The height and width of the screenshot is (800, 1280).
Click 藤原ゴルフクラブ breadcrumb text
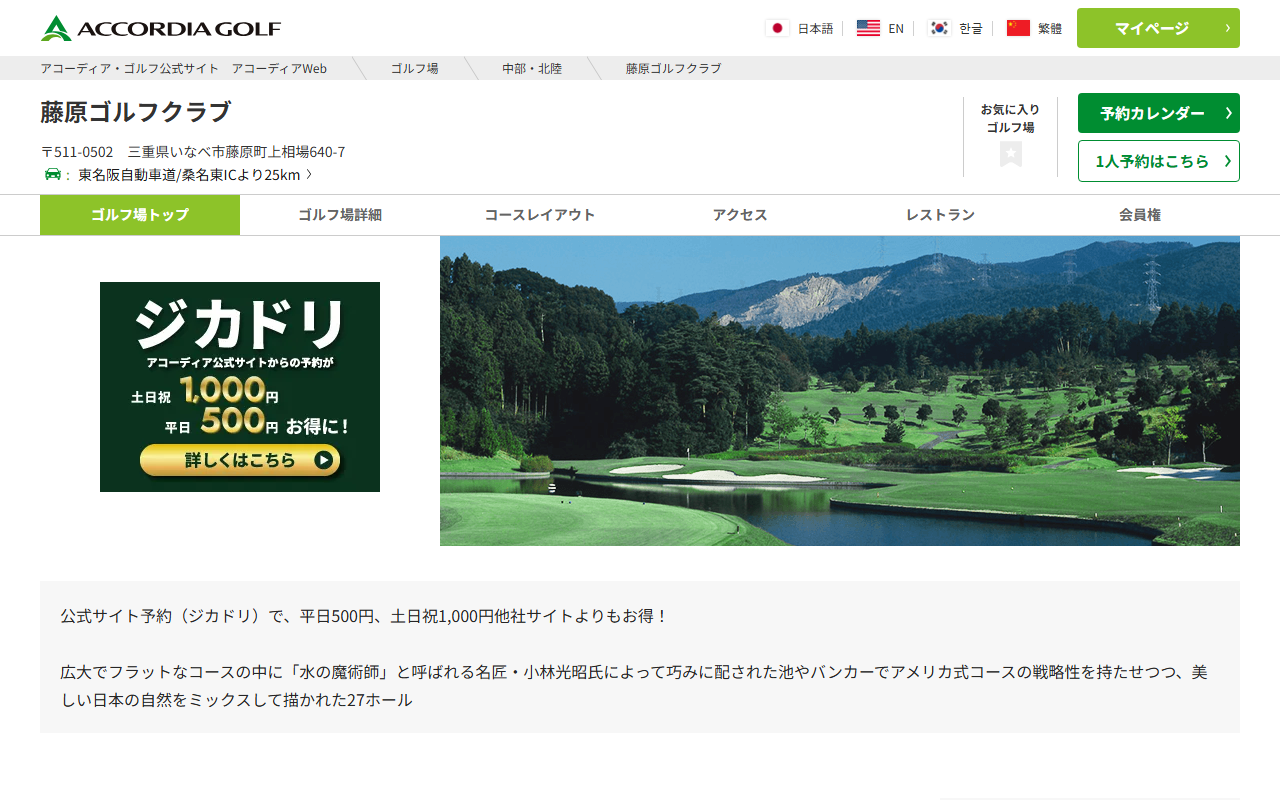click(x=673, y=68)
